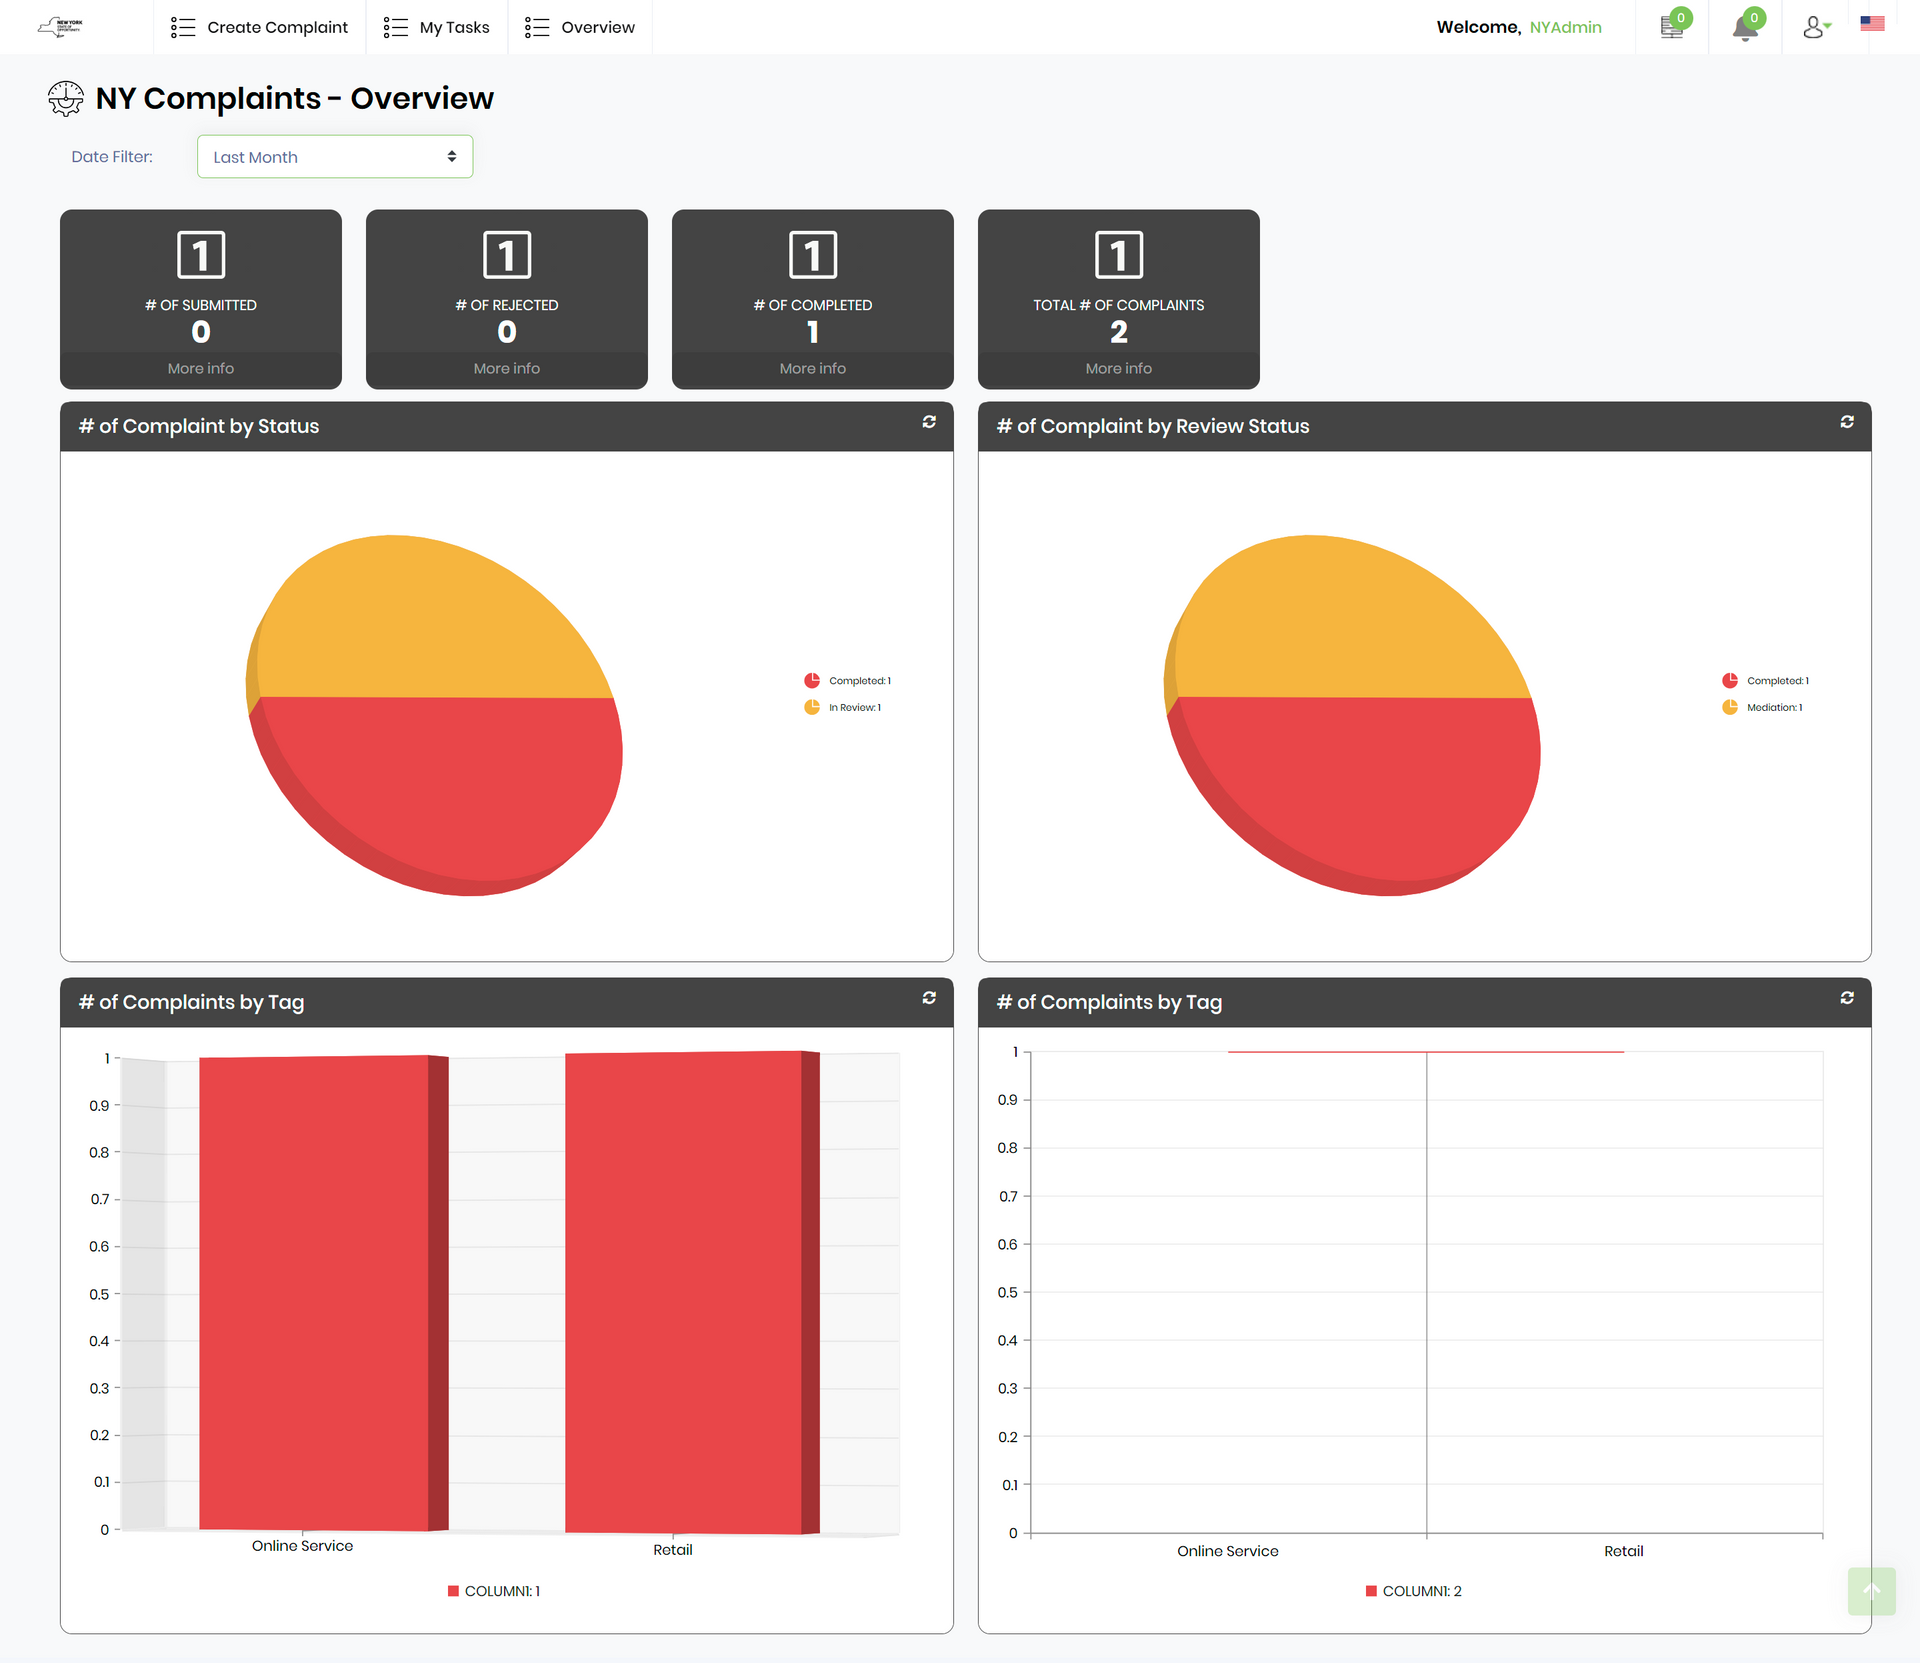Click the Create Complaint icon in navbar
The height and width of the screenshot is (1663, 1920).
[x=181, y=26]
